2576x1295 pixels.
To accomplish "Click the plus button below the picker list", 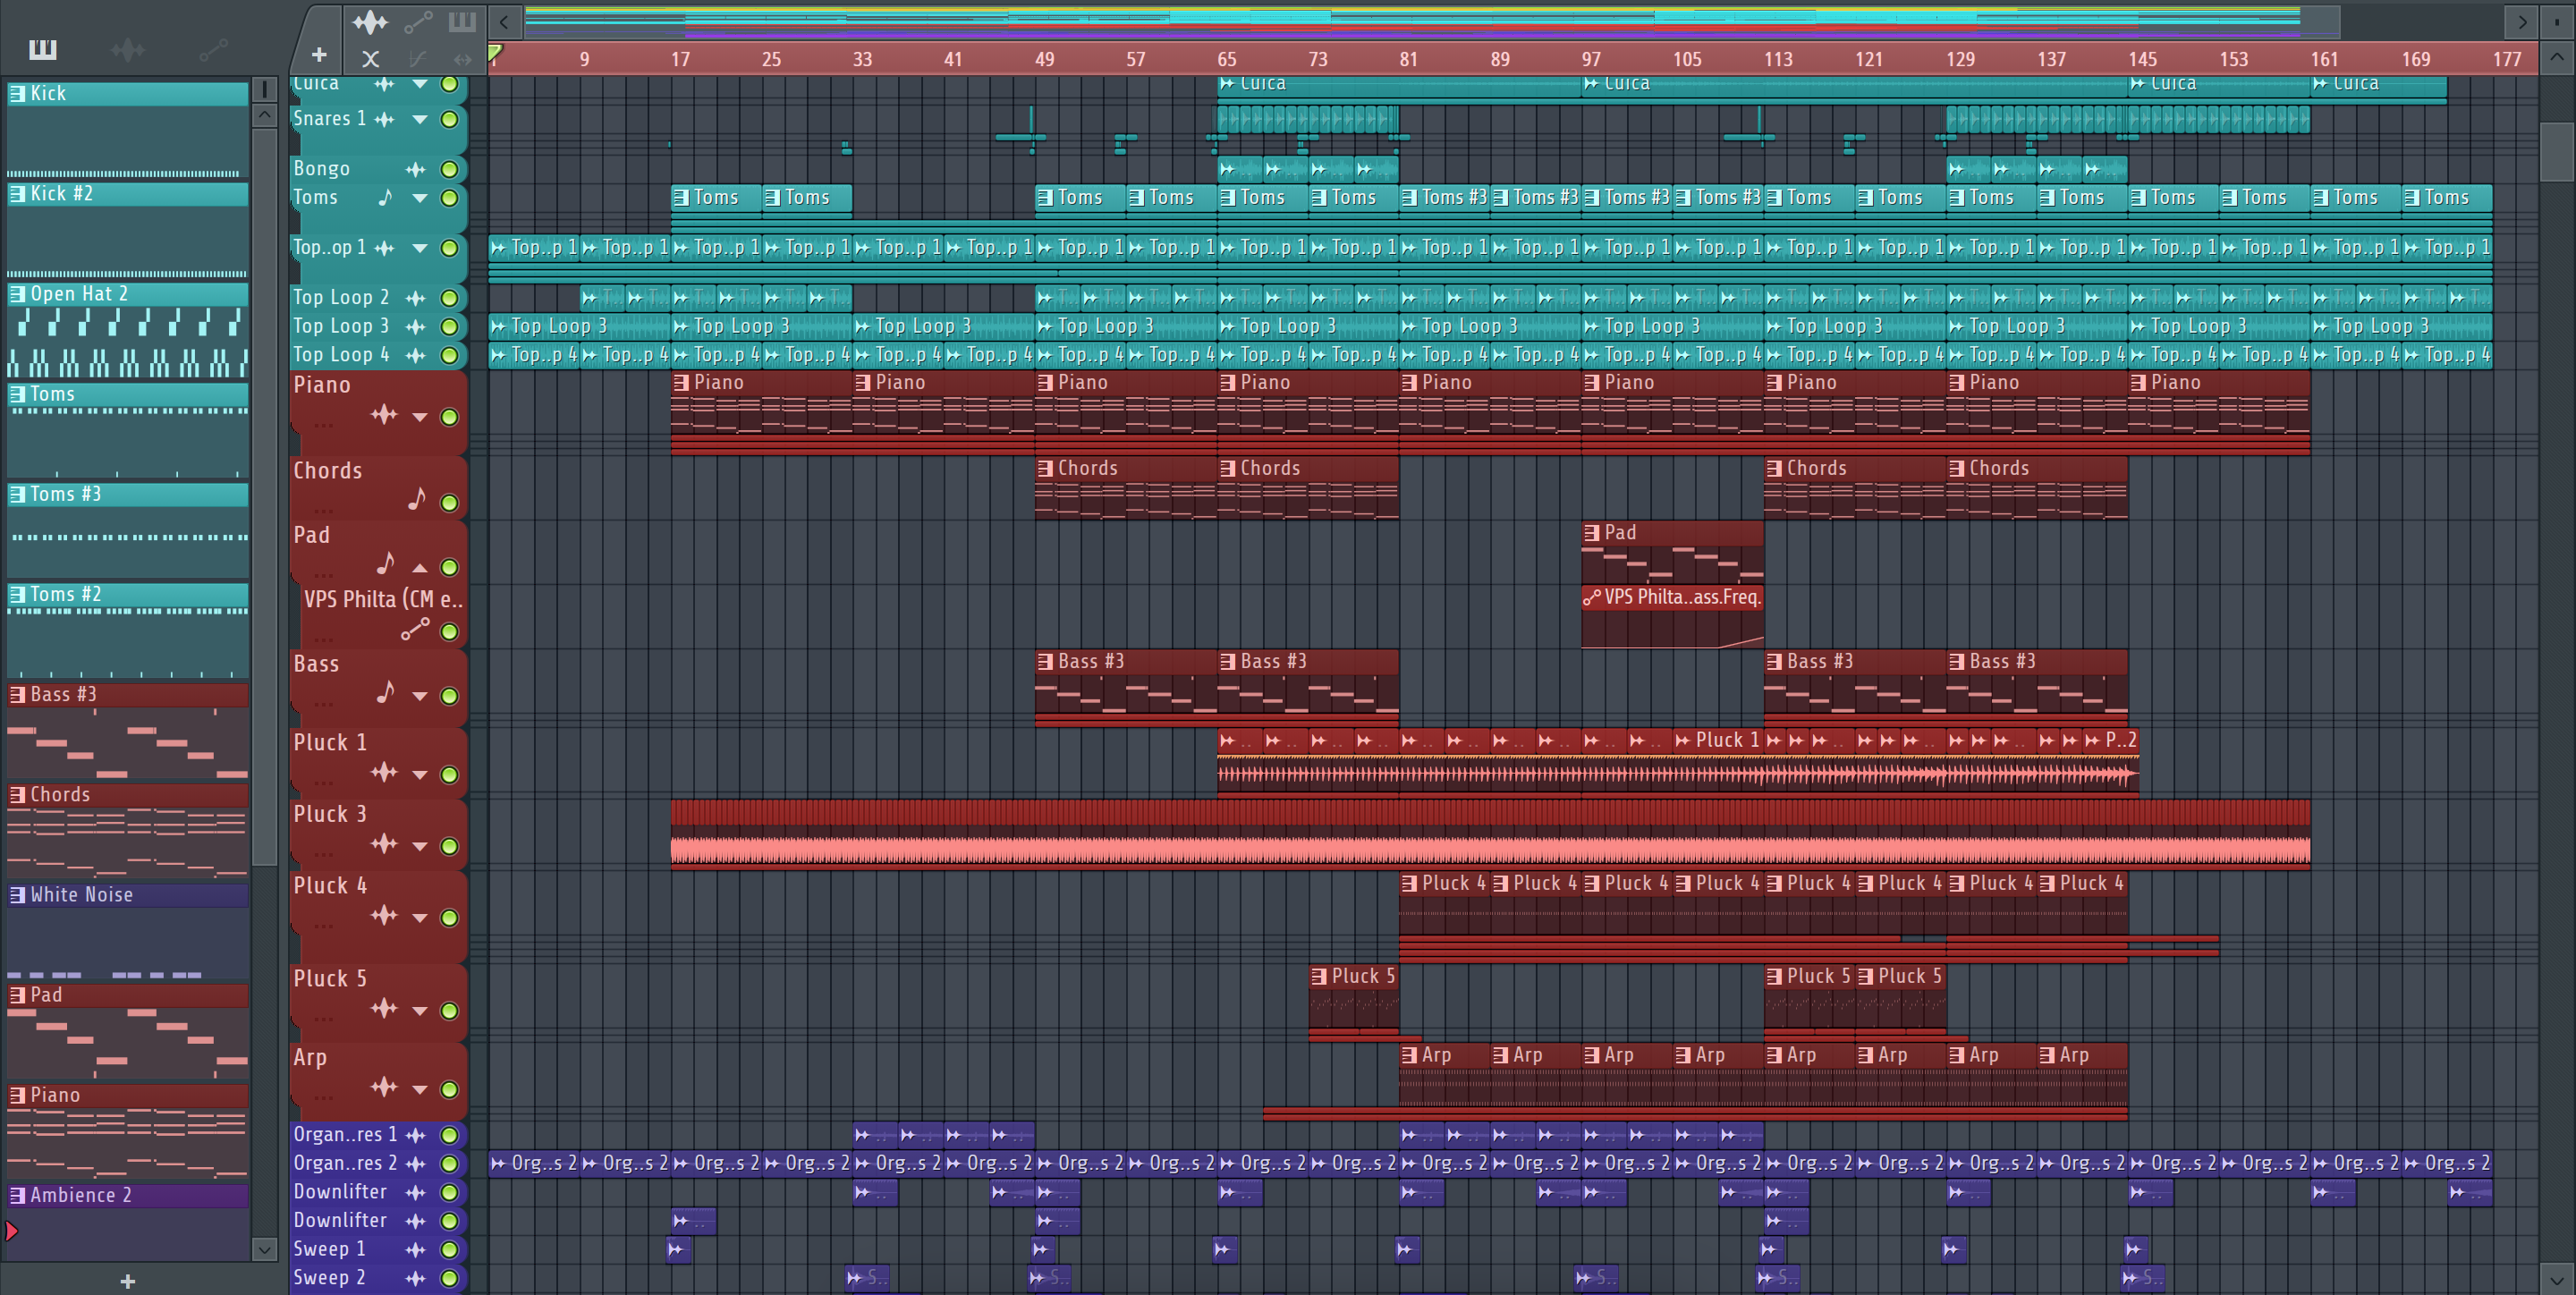I will coord(128,1281).
